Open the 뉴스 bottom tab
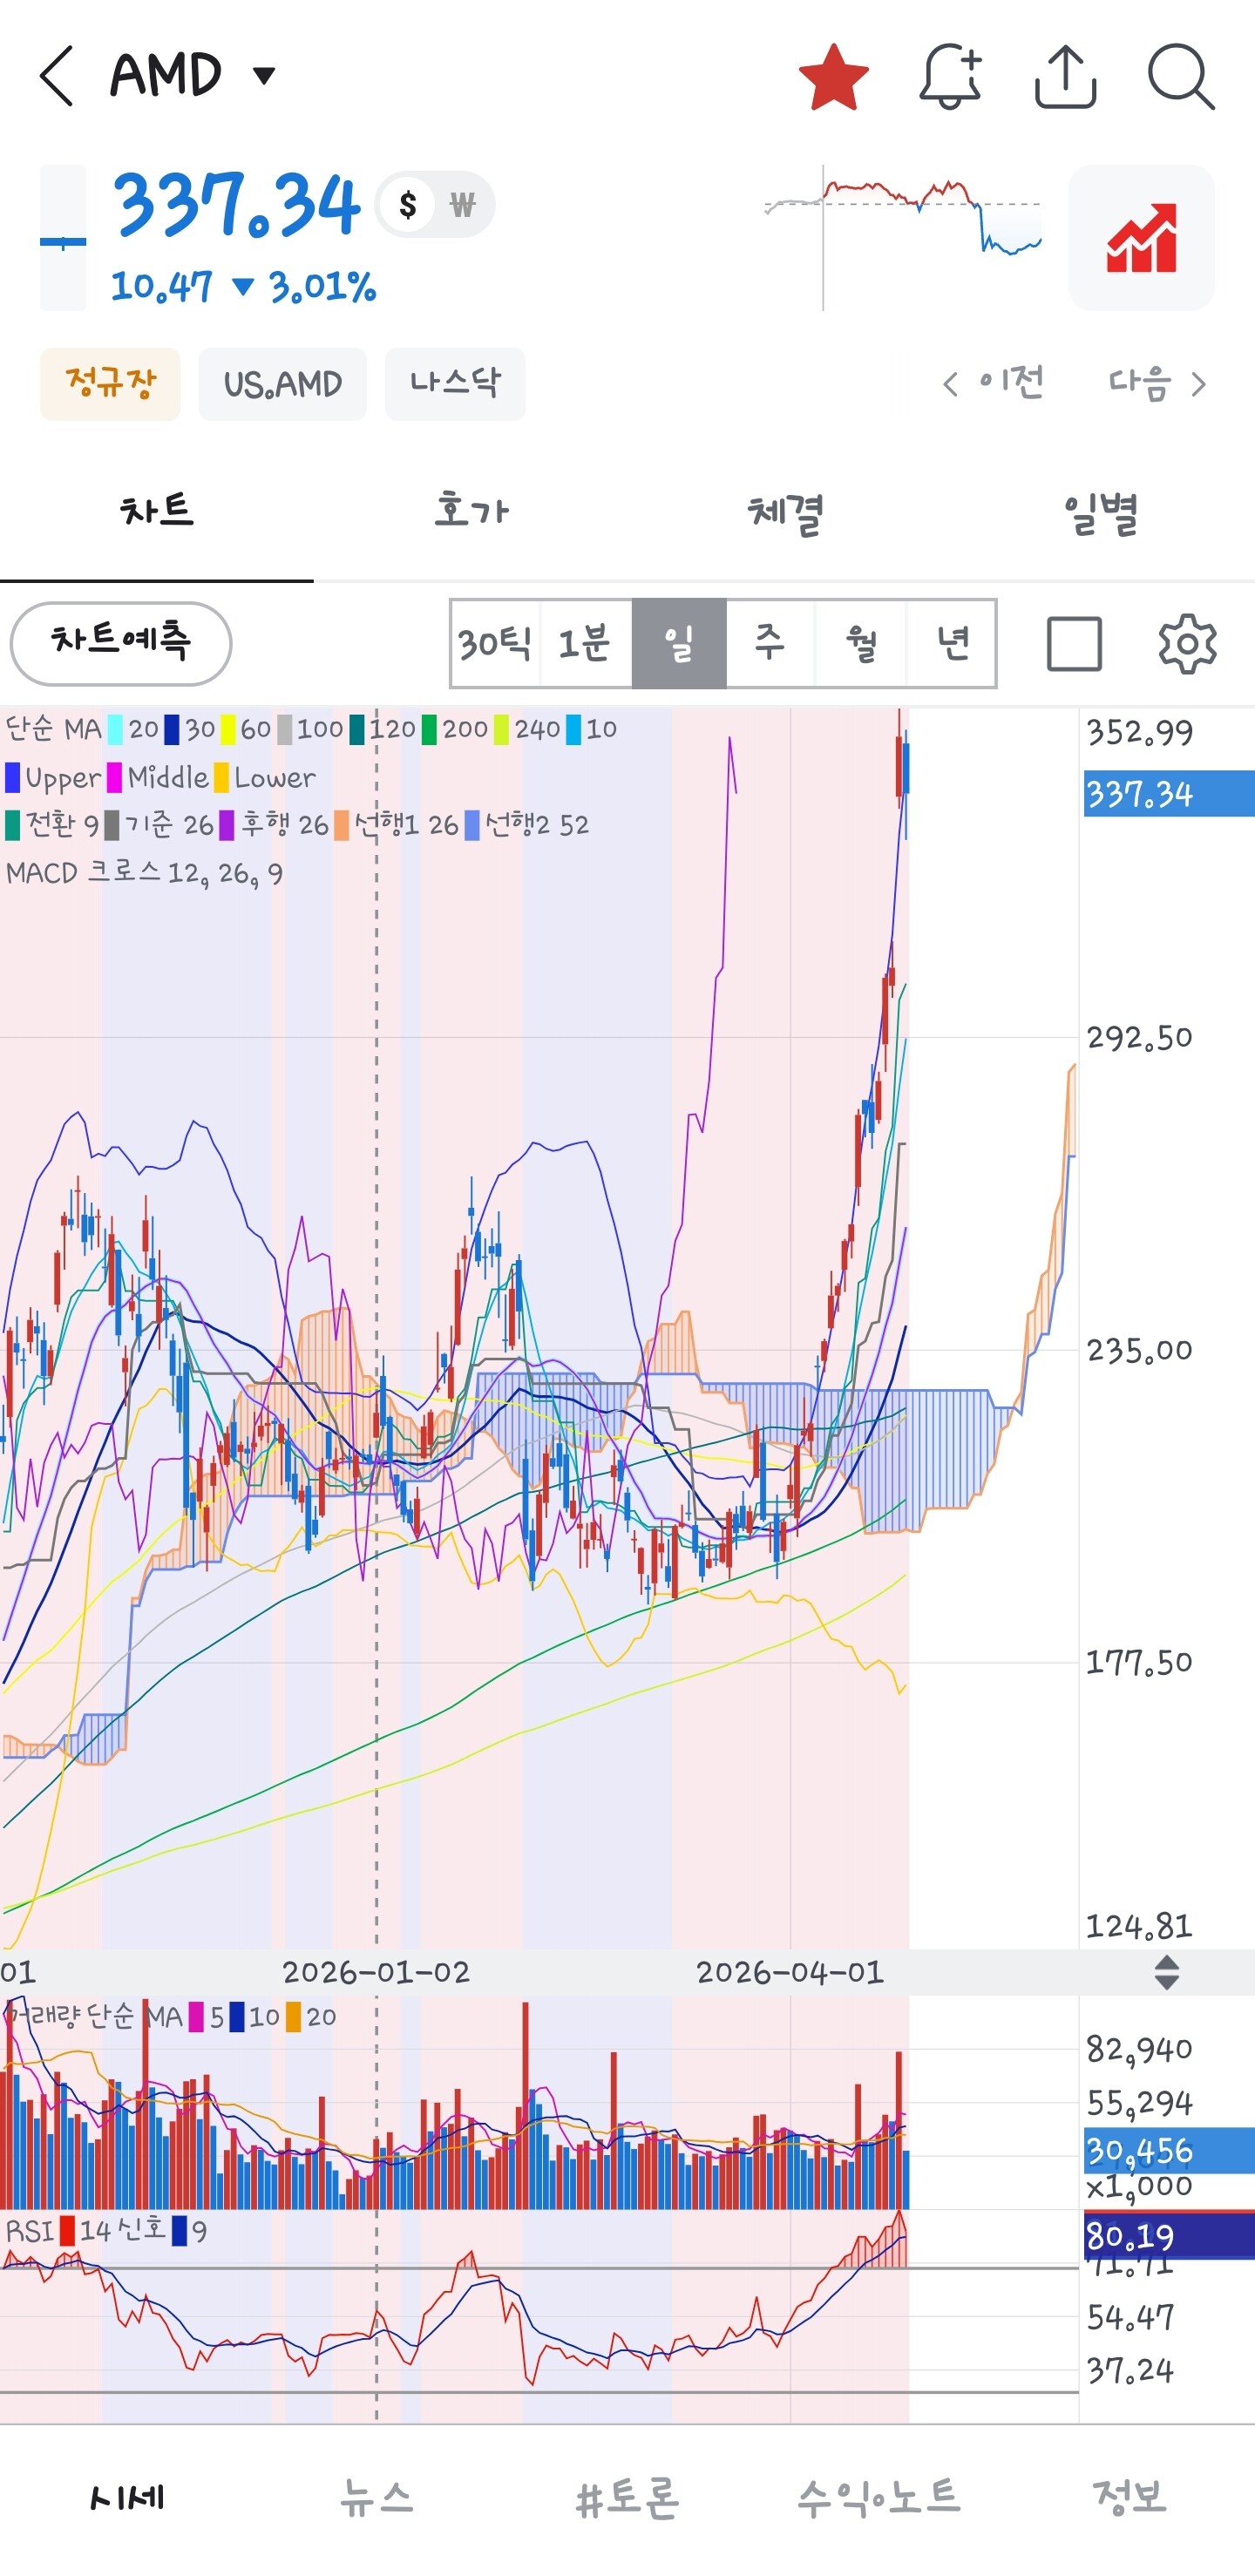1255x2576 pixels. click(x=377, y=2498)
